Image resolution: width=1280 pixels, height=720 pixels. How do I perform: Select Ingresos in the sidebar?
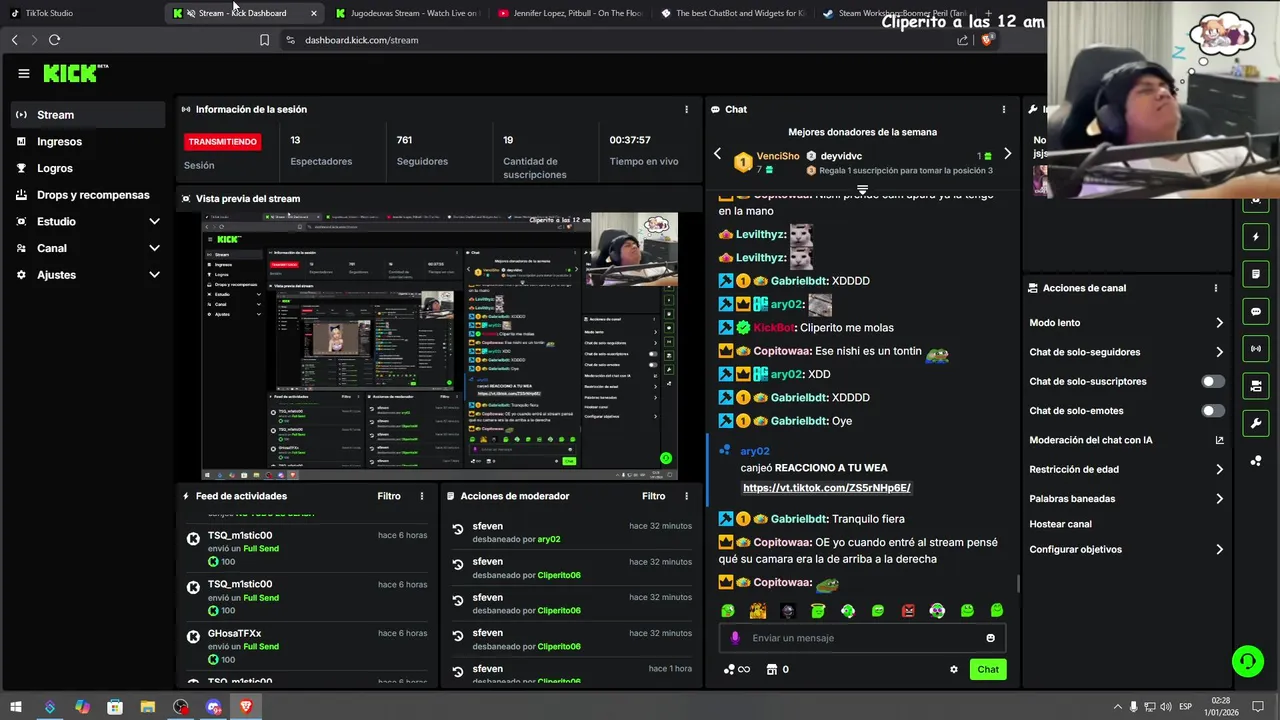pyautogui.click(x=88, y=141)
